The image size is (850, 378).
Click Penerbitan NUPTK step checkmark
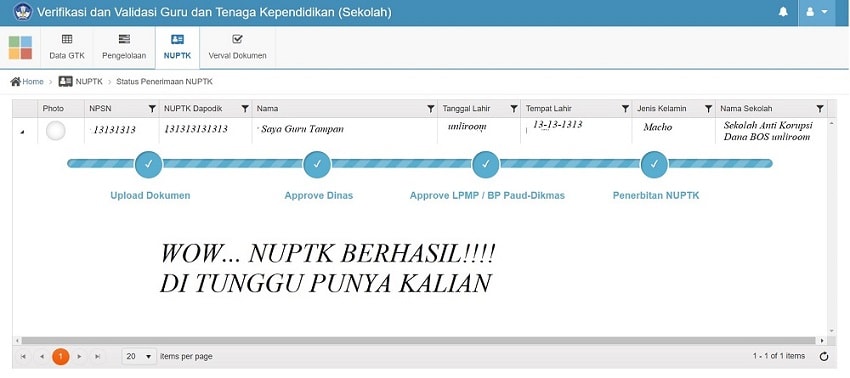654,164
